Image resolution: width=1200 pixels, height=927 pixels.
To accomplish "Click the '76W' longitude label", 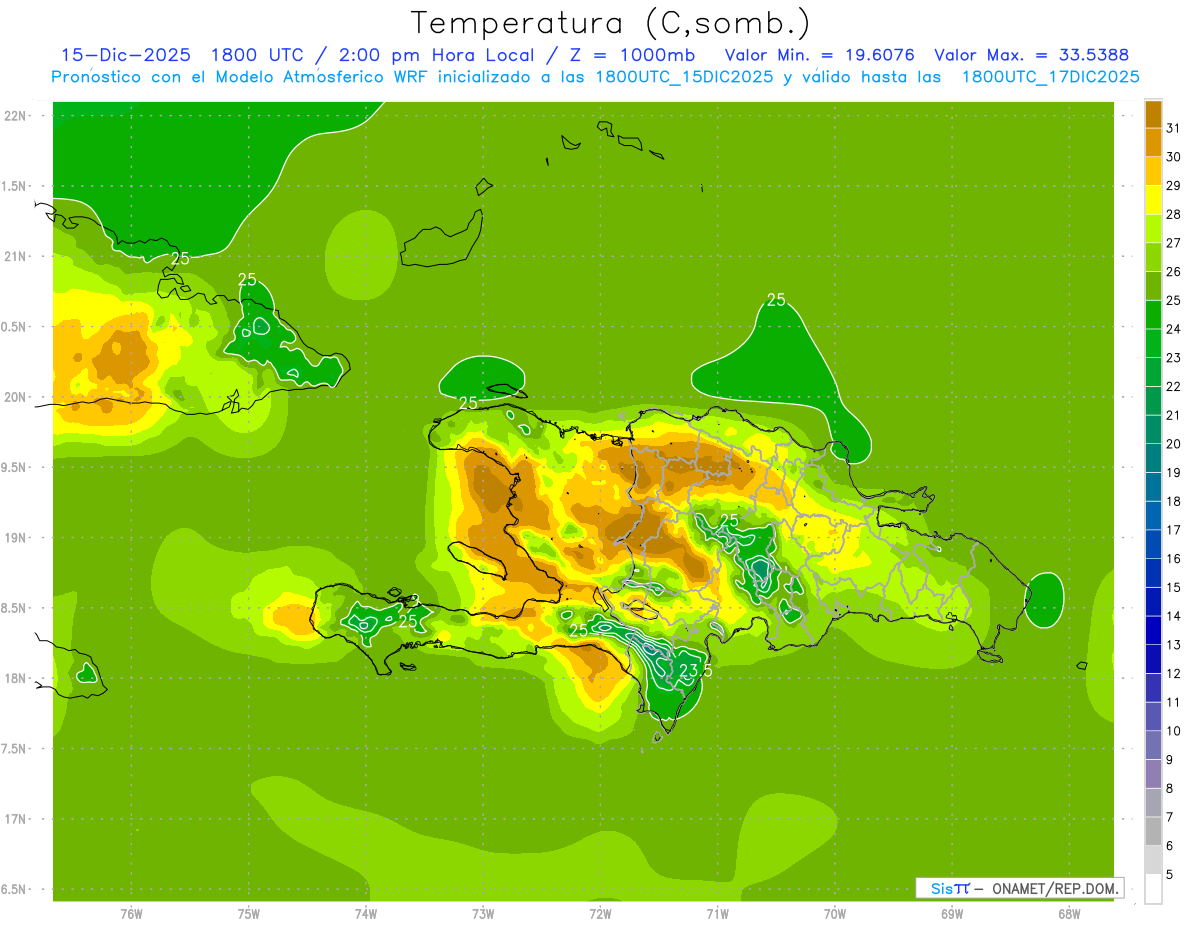I will [131, 914].
